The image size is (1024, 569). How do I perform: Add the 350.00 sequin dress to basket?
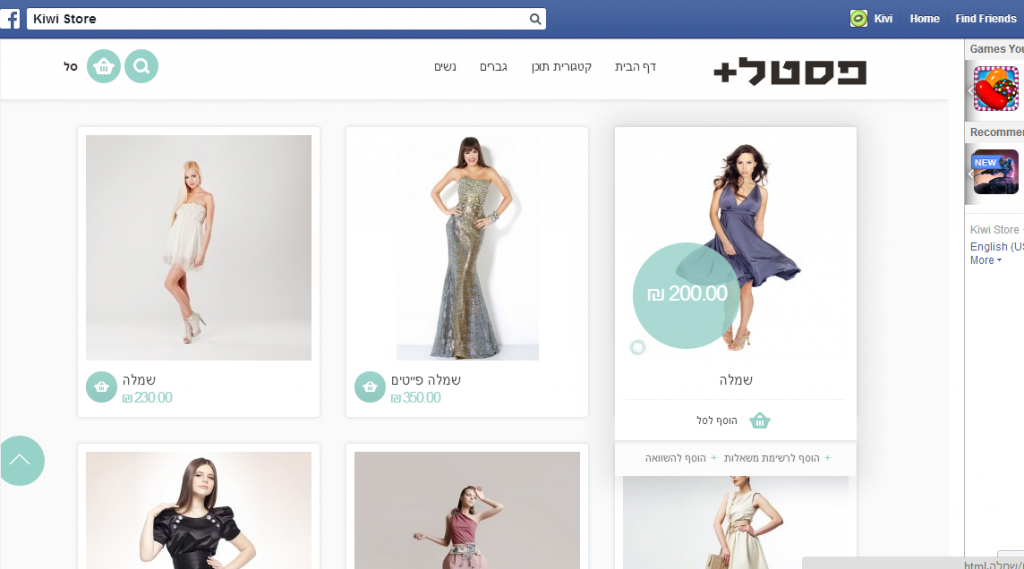pyautogui.click(x=370, y=387)
